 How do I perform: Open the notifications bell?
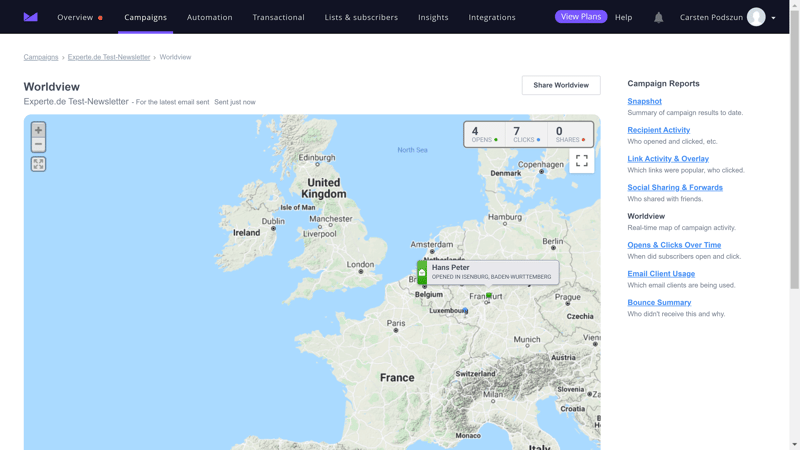pos(658,17)
